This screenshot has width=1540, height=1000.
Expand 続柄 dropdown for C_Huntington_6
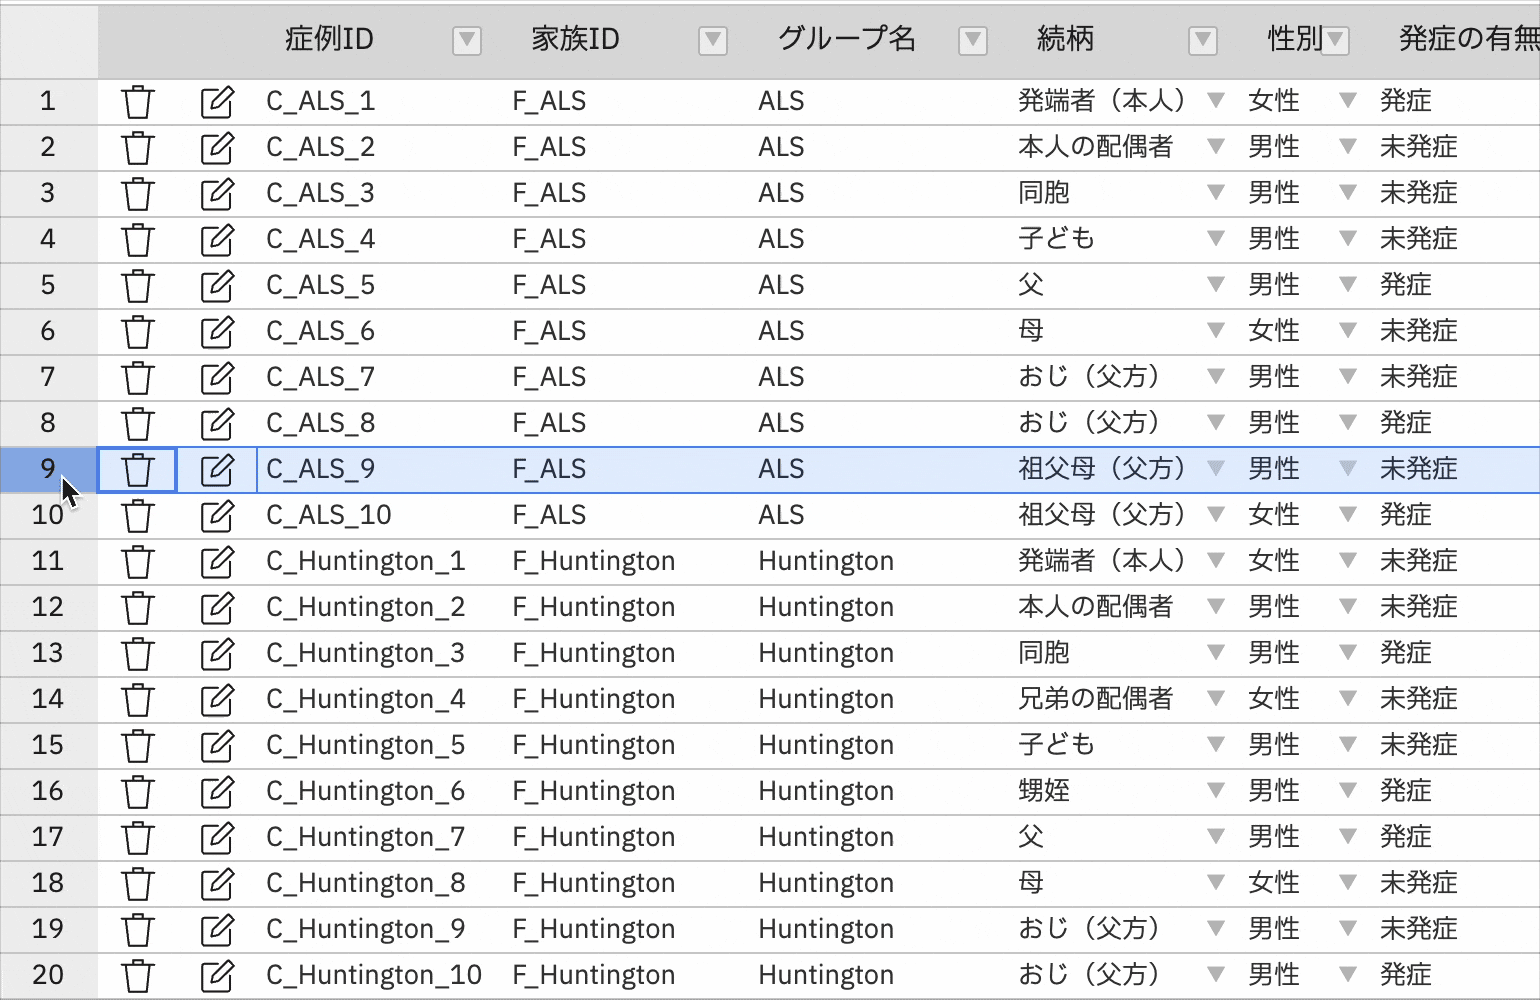pos(1216,791)
